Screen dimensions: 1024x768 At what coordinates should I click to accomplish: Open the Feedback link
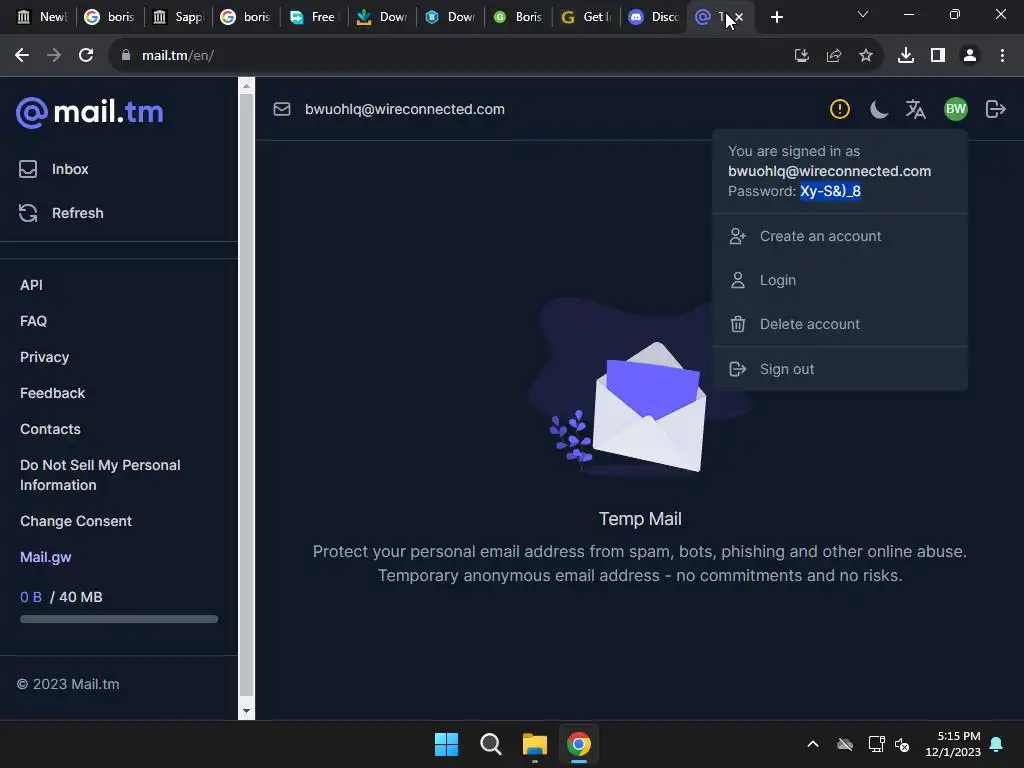[52, 392]
